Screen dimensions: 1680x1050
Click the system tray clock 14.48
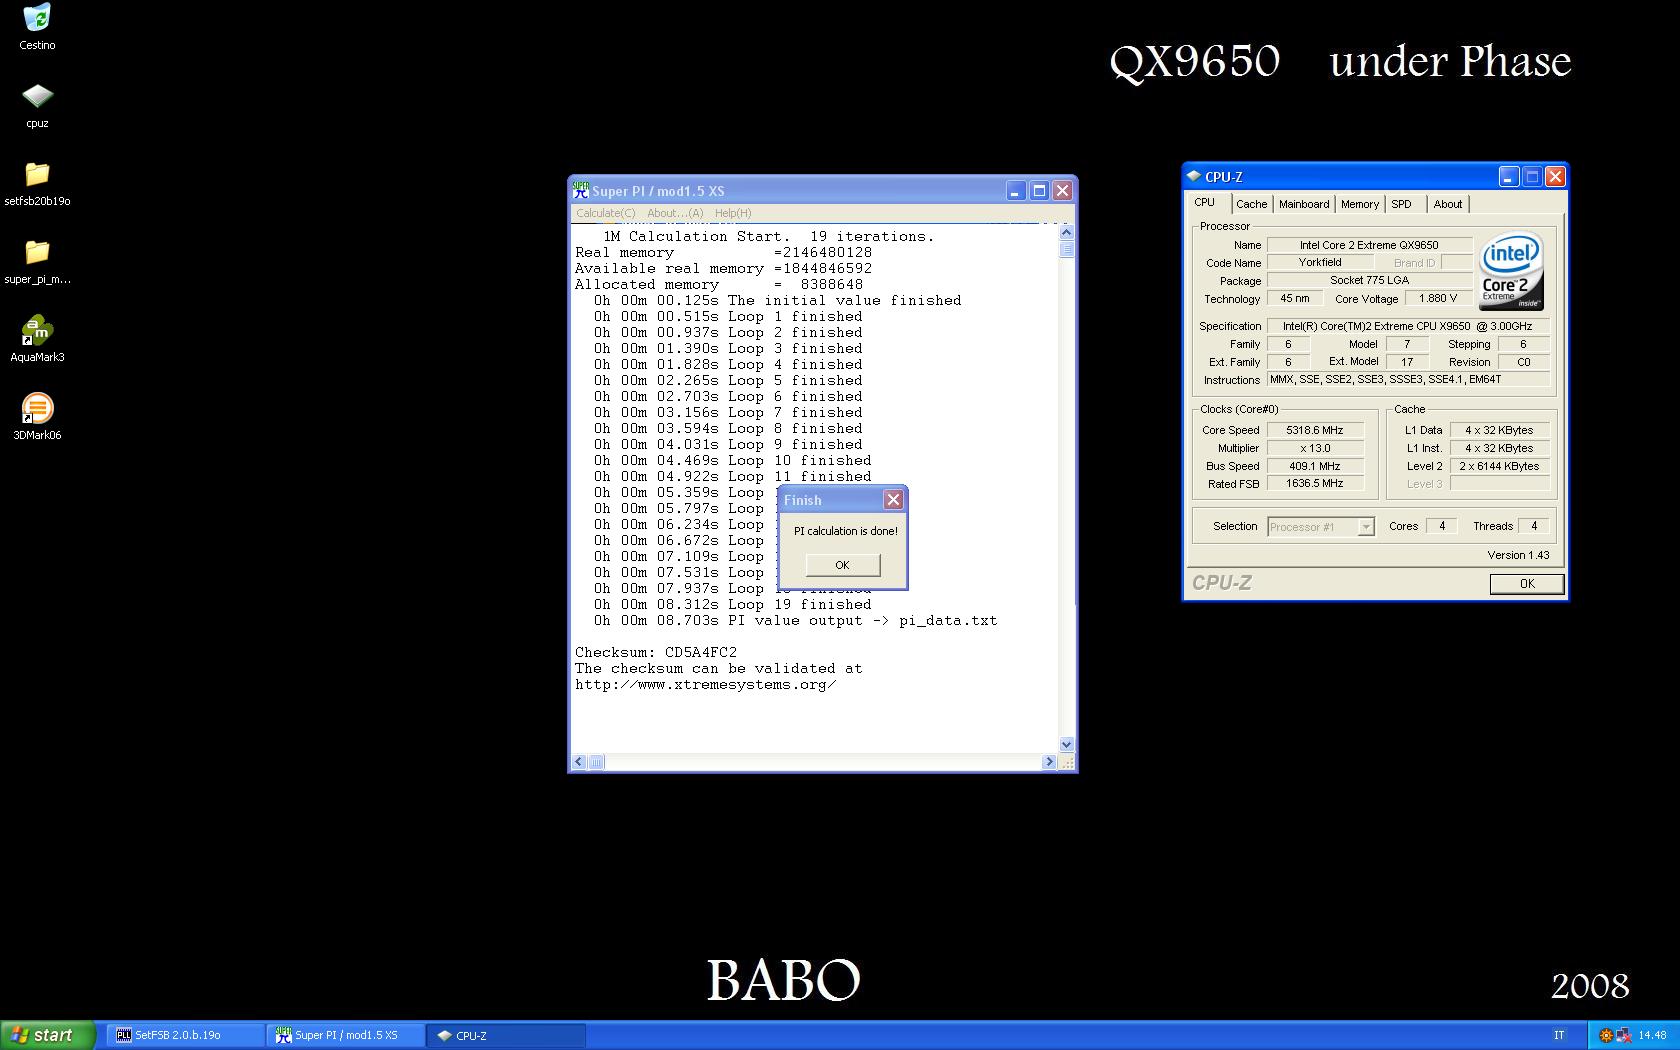pyautogui.click(x=1652, y=1035)
